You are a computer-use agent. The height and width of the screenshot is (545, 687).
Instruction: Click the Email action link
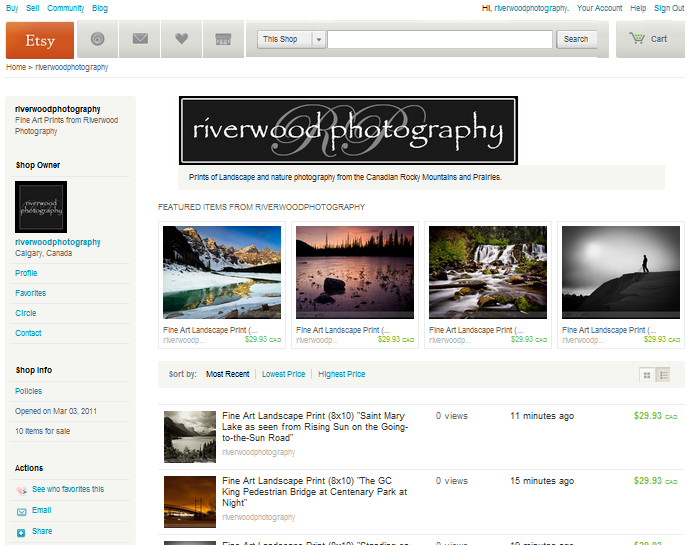coord(42,510)
